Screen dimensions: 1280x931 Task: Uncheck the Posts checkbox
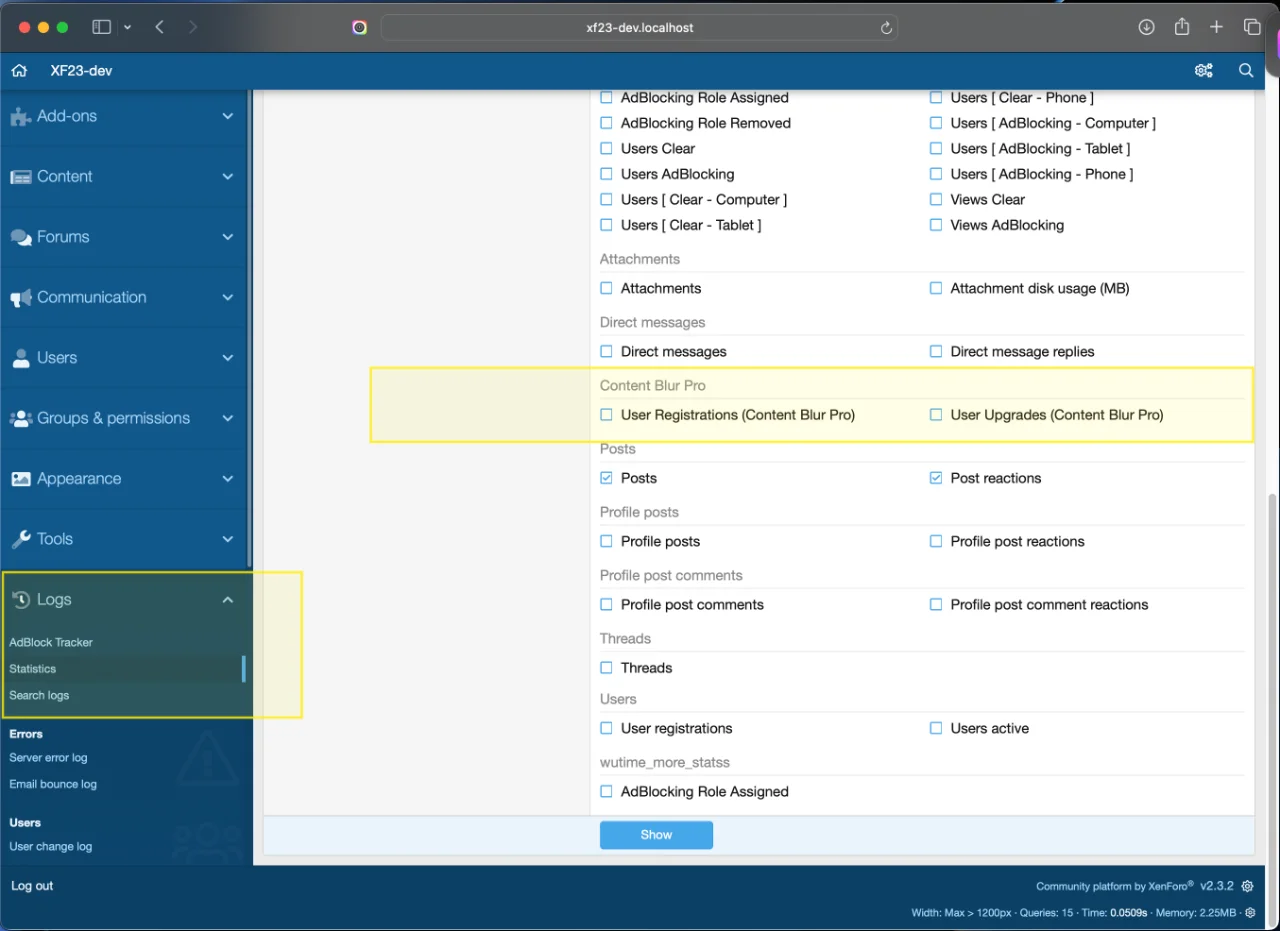tap(606, 478)
